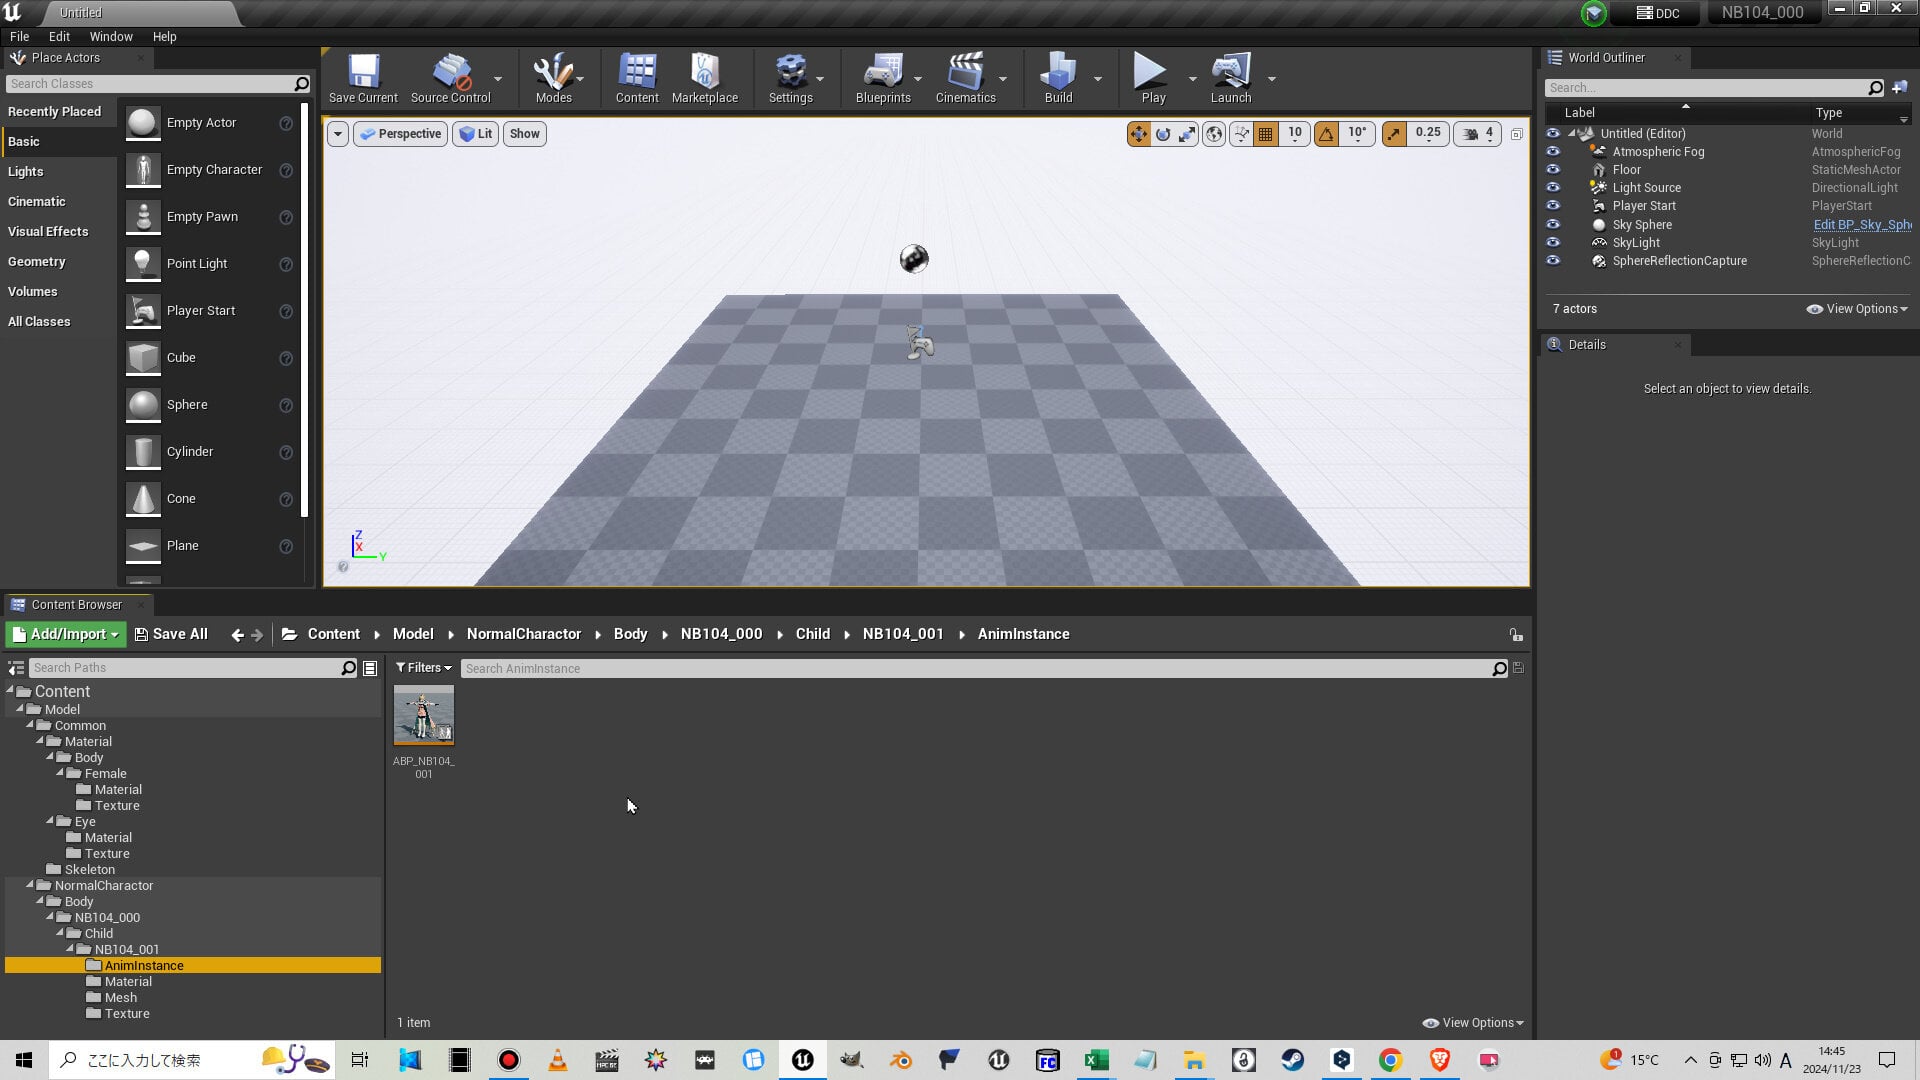Viewport: 1920px width, 1080px height.
Task: Open the File menu
Action: pos(19,37)
